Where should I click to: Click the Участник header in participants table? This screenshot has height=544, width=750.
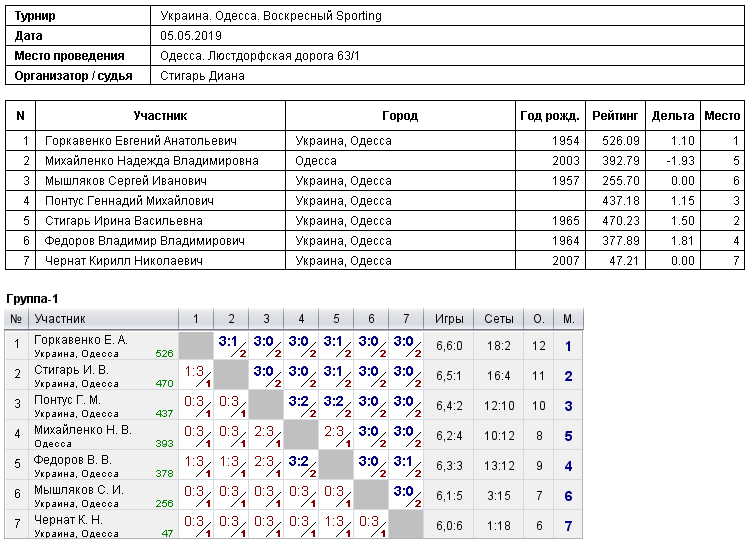pyautogui.click(x=160, y=116)
